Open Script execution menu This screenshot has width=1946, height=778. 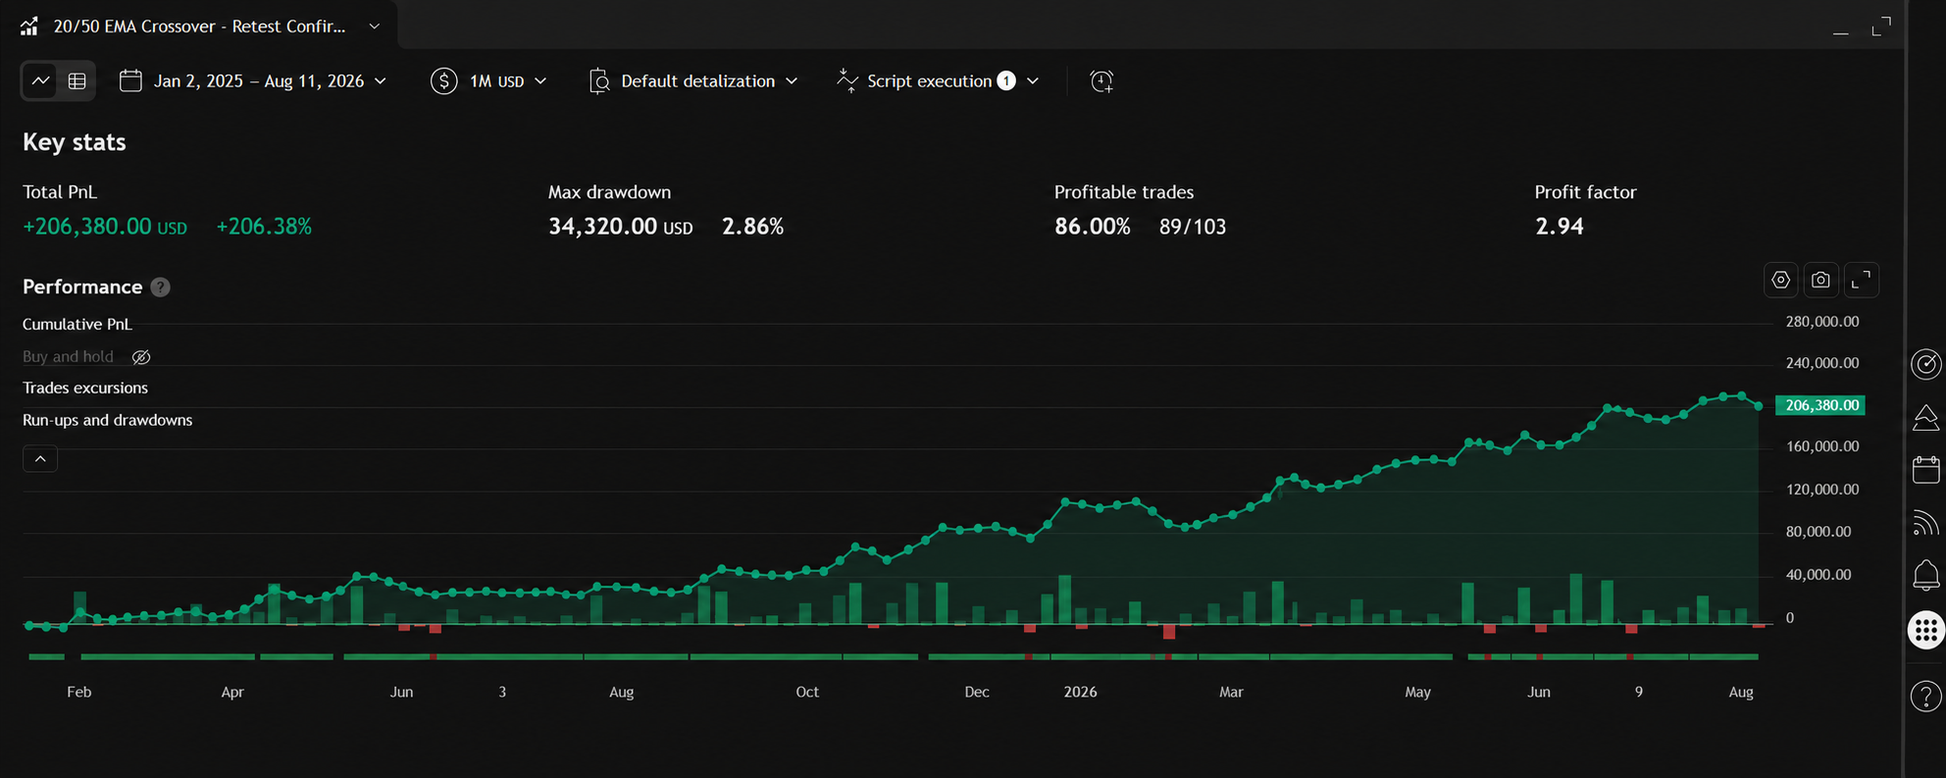click(x=938, y=81)
